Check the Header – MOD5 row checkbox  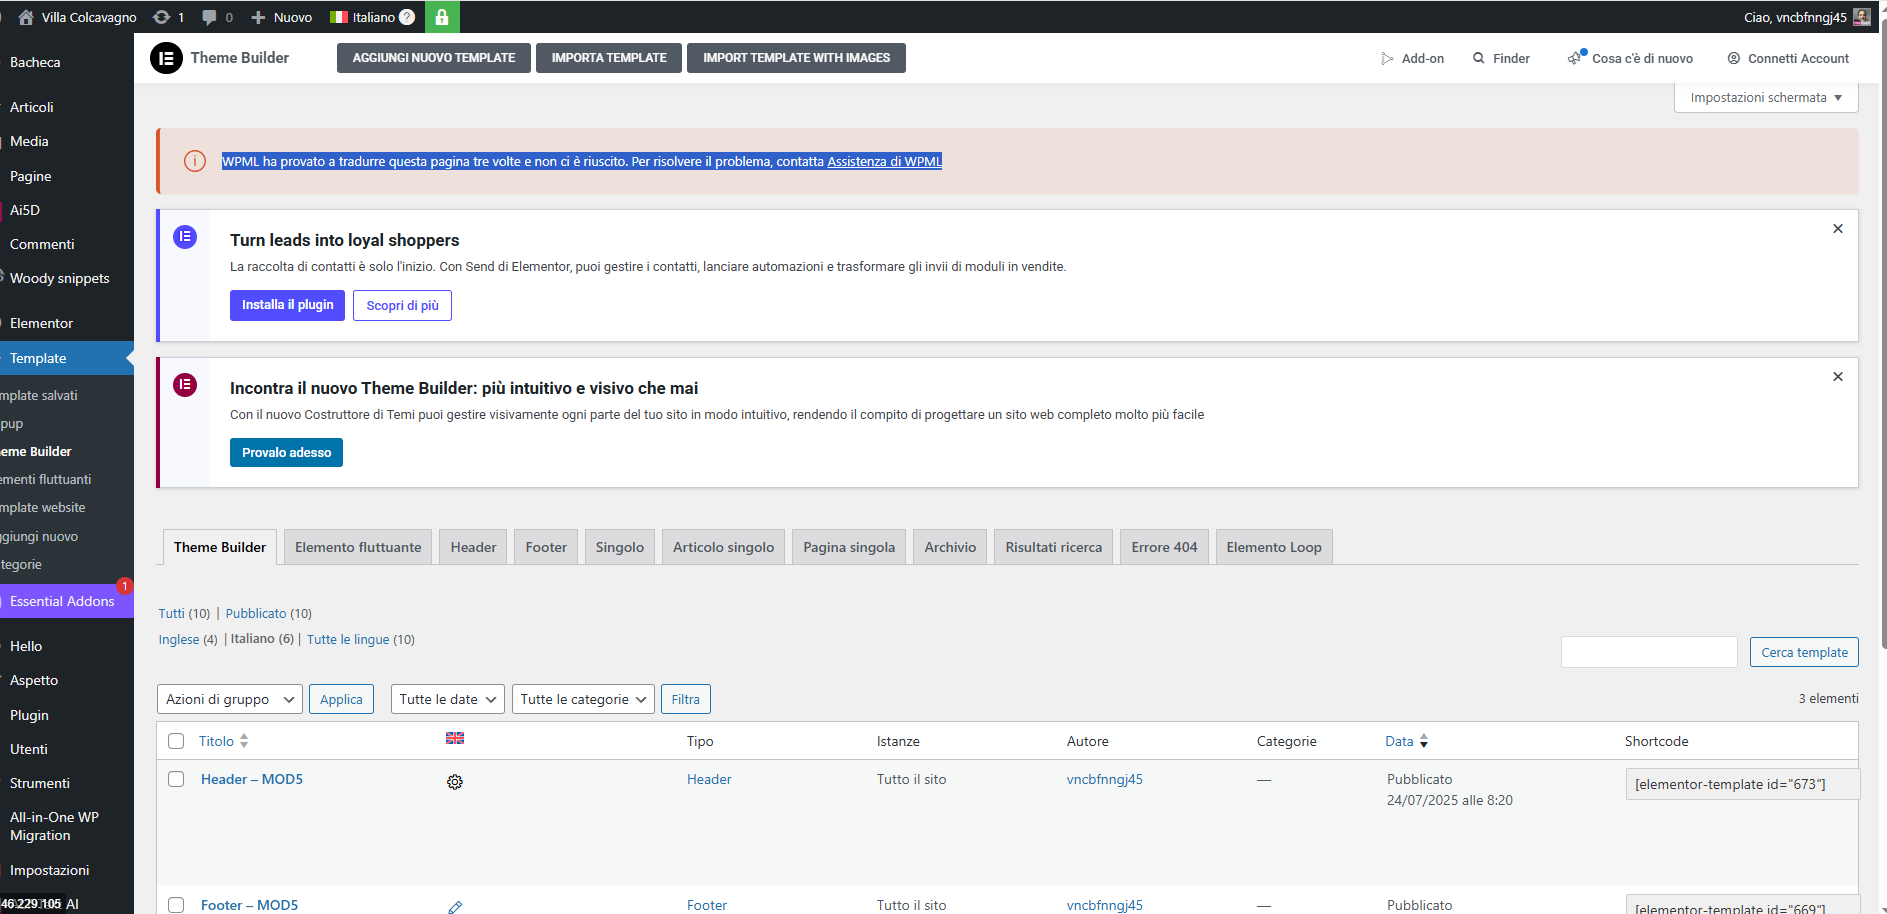point(176,779)
